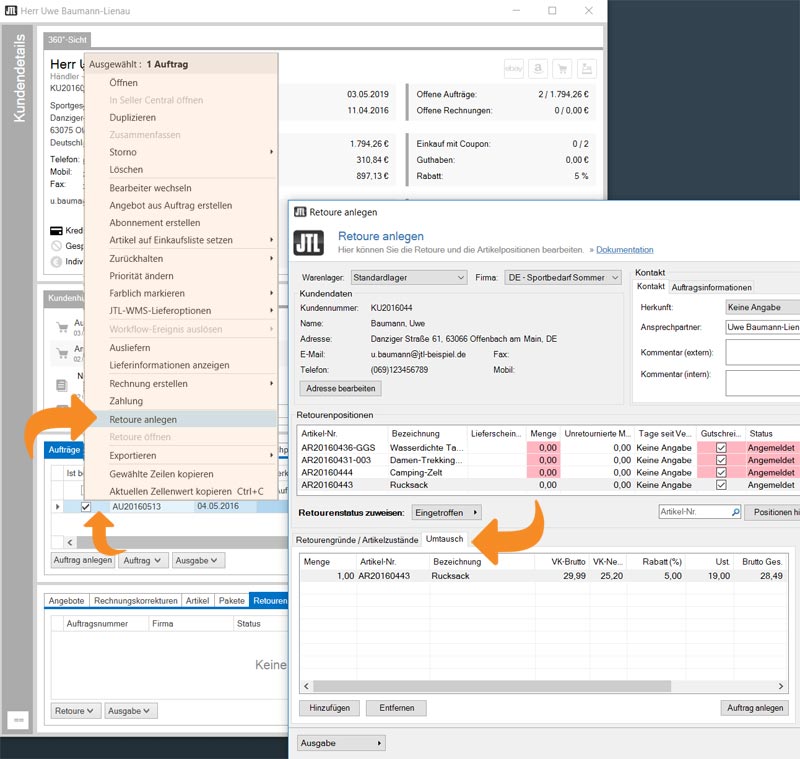The width and height of the screenshot is (800, 759).
Task: Open the Warenlager dropdown
Action: (409, 277)
